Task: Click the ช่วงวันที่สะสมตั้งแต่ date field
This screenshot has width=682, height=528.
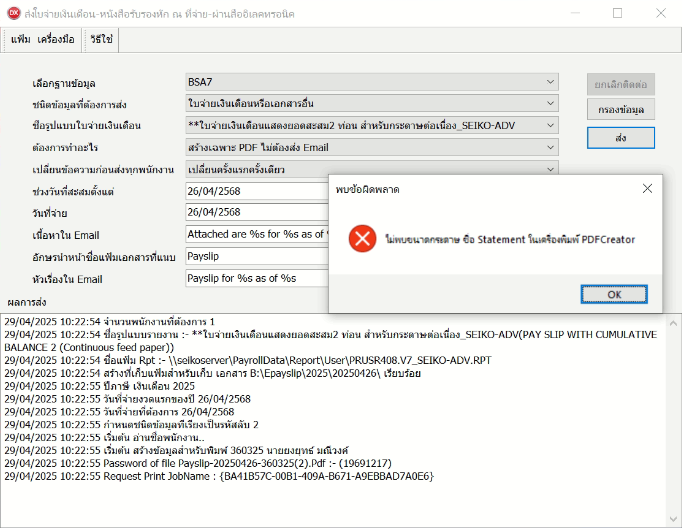Action: click(256, 190)
